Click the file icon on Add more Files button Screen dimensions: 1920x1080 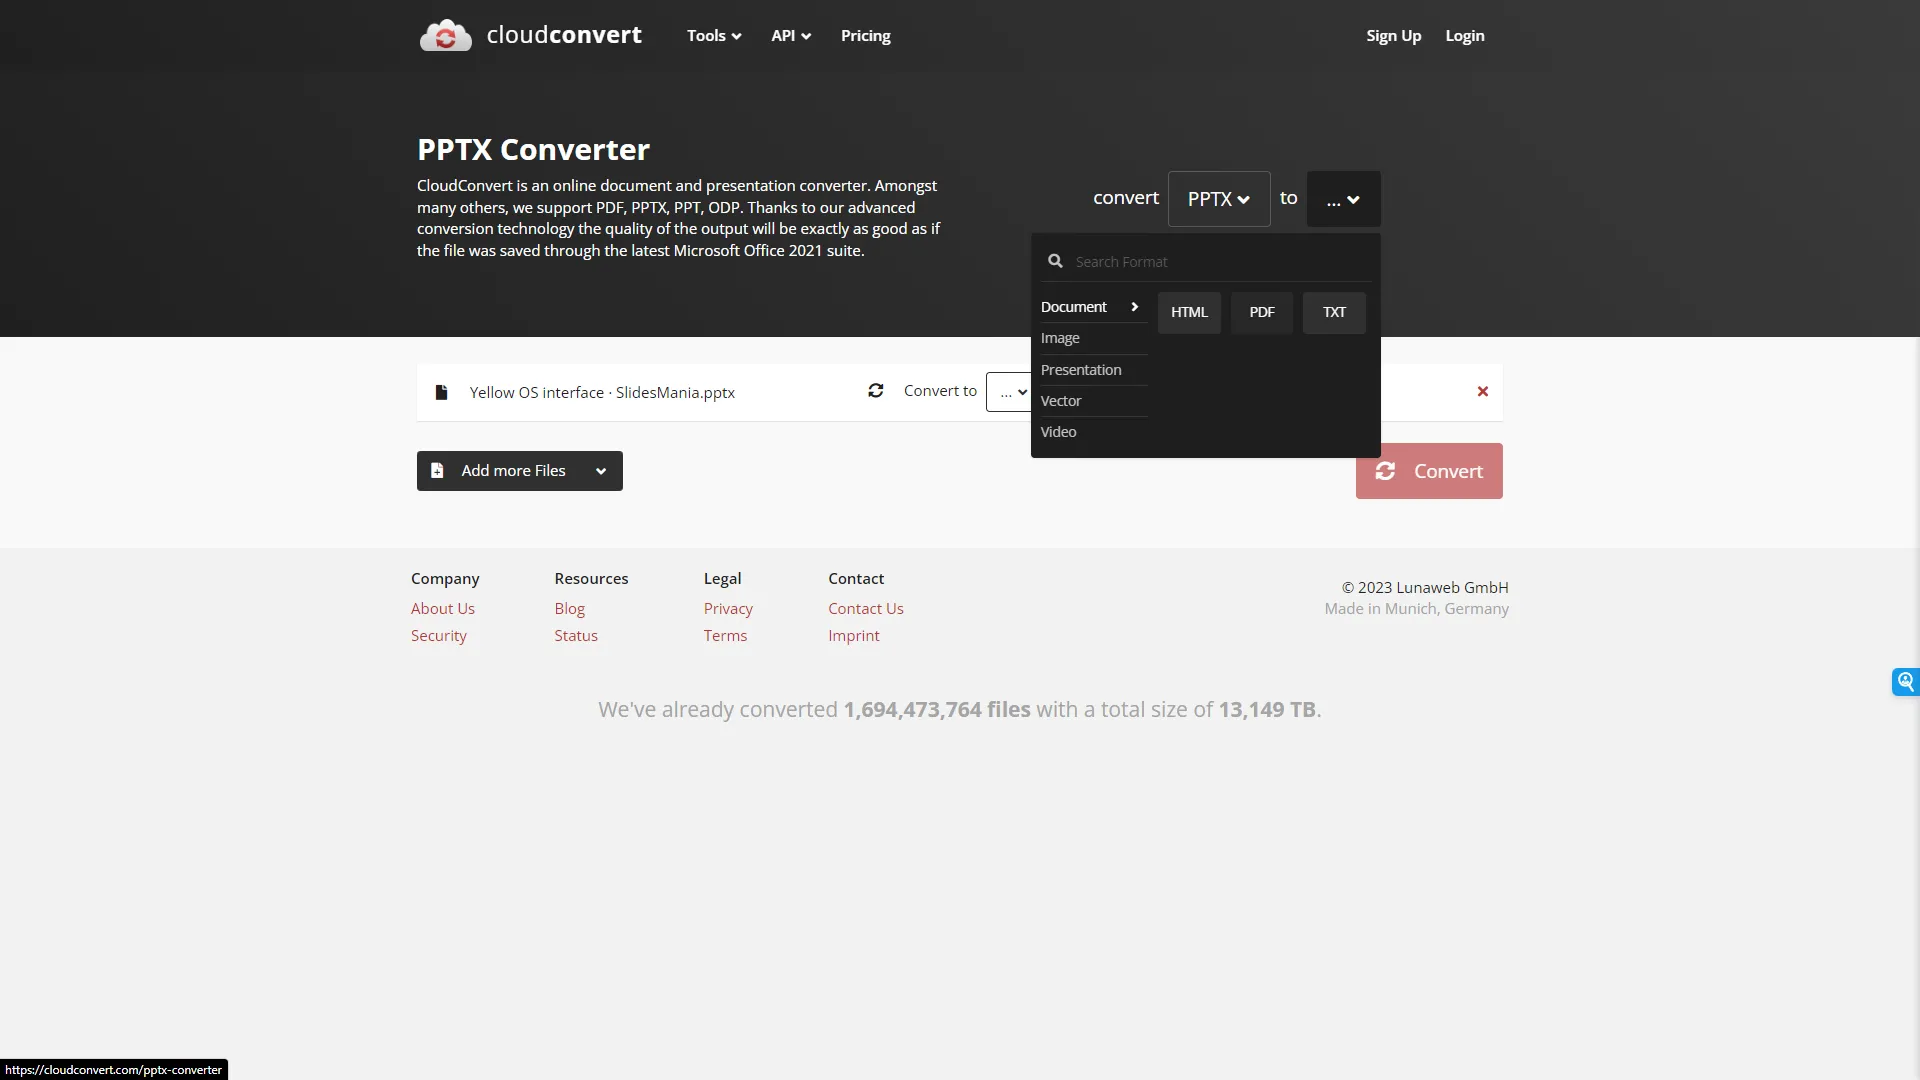[x=437, y=470]
